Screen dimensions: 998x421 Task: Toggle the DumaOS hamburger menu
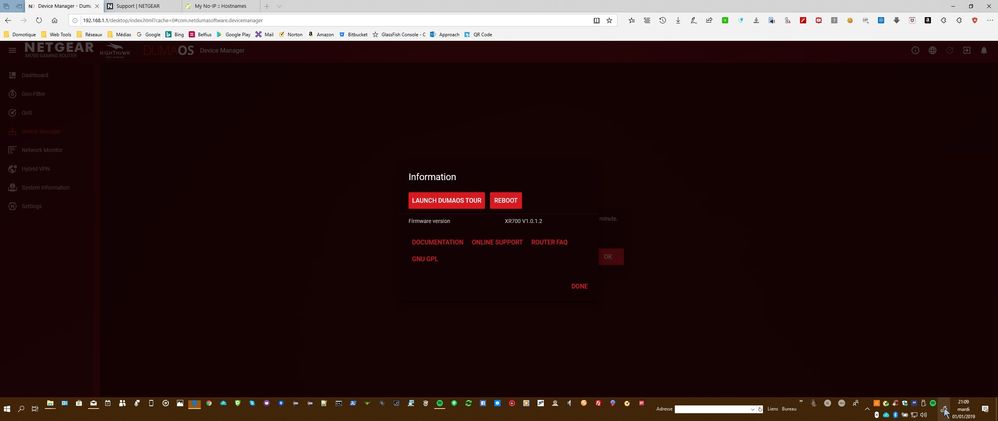[x=12, y=50]
